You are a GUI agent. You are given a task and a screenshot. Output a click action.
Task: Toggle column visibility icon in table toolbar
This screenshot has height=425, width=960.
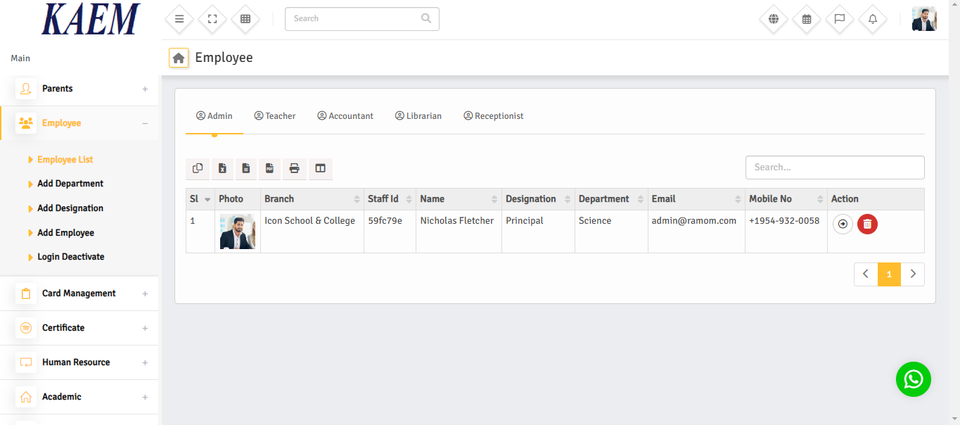pyautogui.click(x=320, y=169)
